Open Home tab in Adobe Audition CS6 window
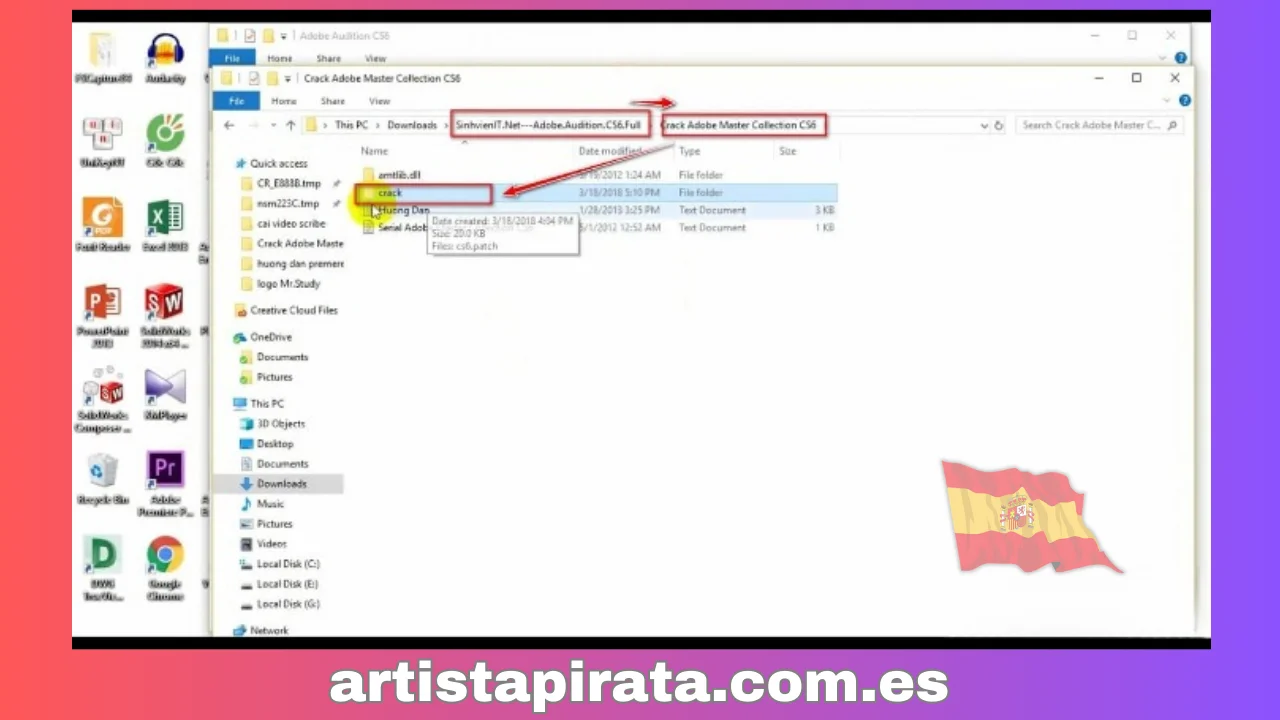Viewport: 1280px width, 720px height. click(x=280, y=58)
